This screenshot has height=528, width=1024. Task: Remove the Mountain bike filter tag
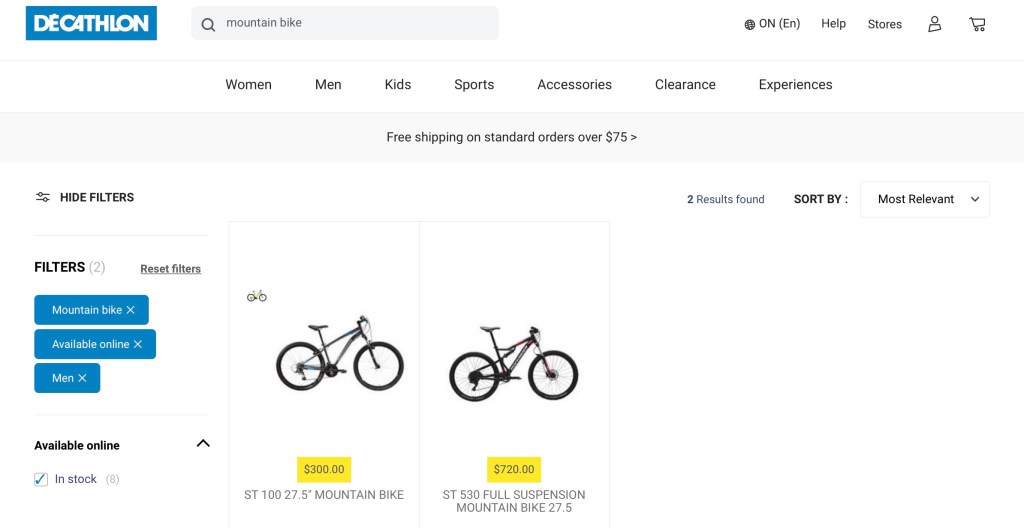click(130, 310)
